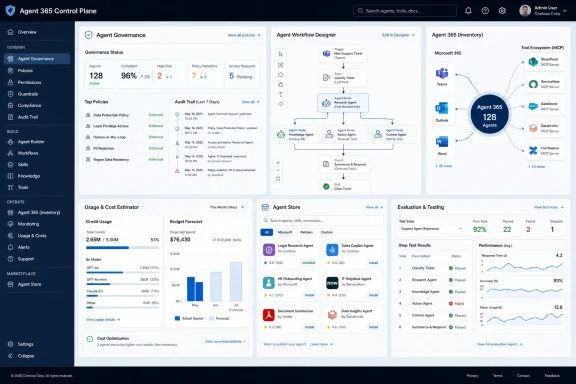Click the Word app icon in the inventory
This screenshot has width=576, height=384.
(x=442, y=142)
